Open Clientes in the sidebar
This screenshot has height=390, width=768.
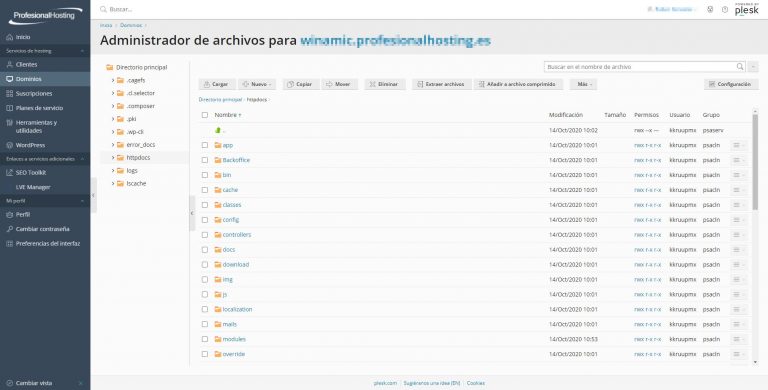click(26, 64)
